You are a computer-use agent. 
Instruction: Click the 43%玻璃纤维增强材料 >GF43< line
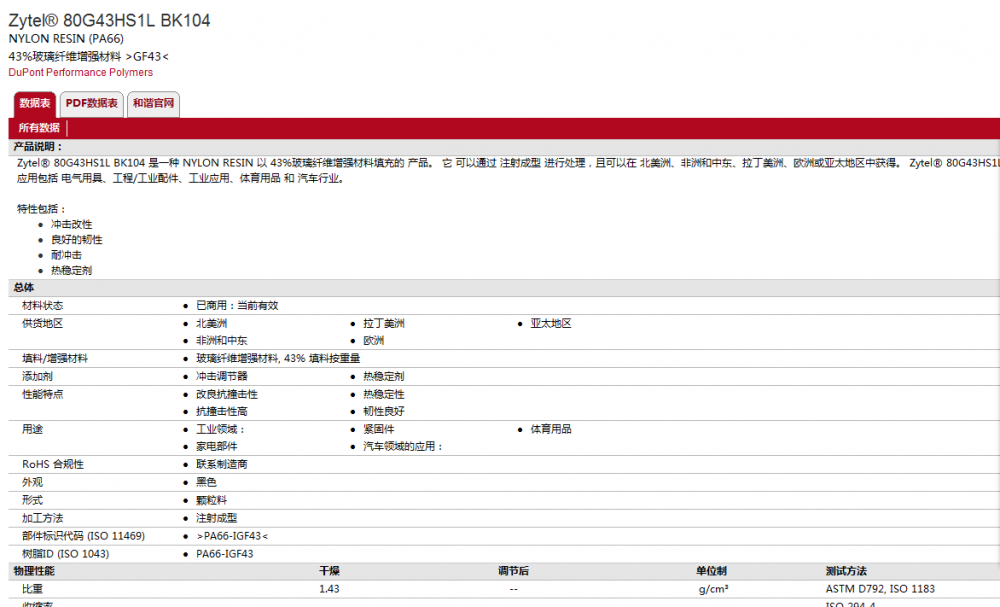click(x=89, y=57)
